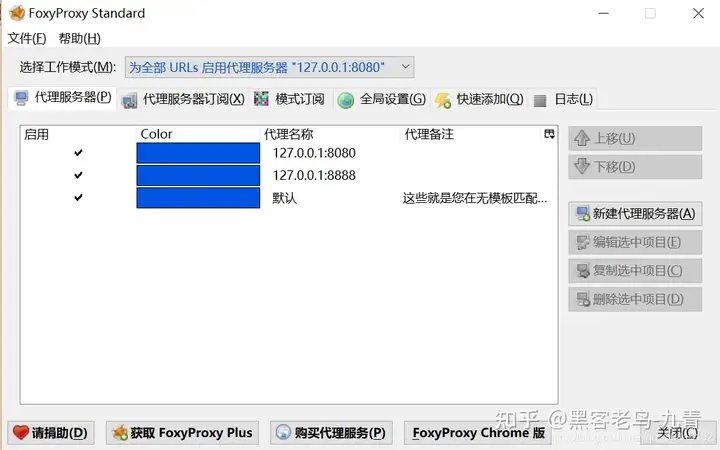
Task: Click the Color column header
Action: point(198,134)
